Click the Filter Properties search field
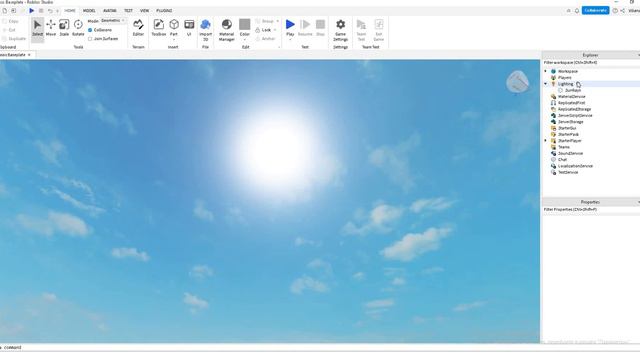Screen dimensions: 640x360 click(591, 210)
